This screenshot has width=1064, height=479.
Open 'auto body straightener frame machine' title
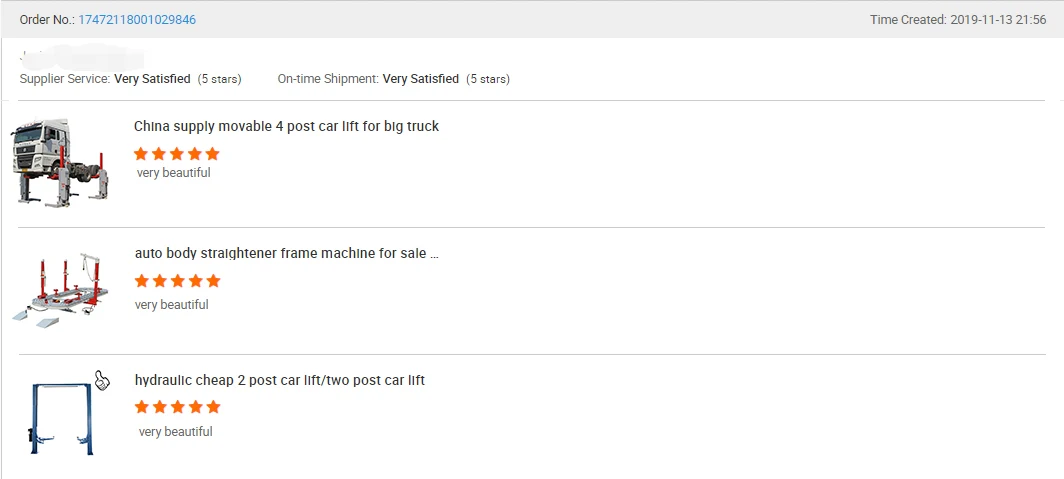tap(286, 254)
